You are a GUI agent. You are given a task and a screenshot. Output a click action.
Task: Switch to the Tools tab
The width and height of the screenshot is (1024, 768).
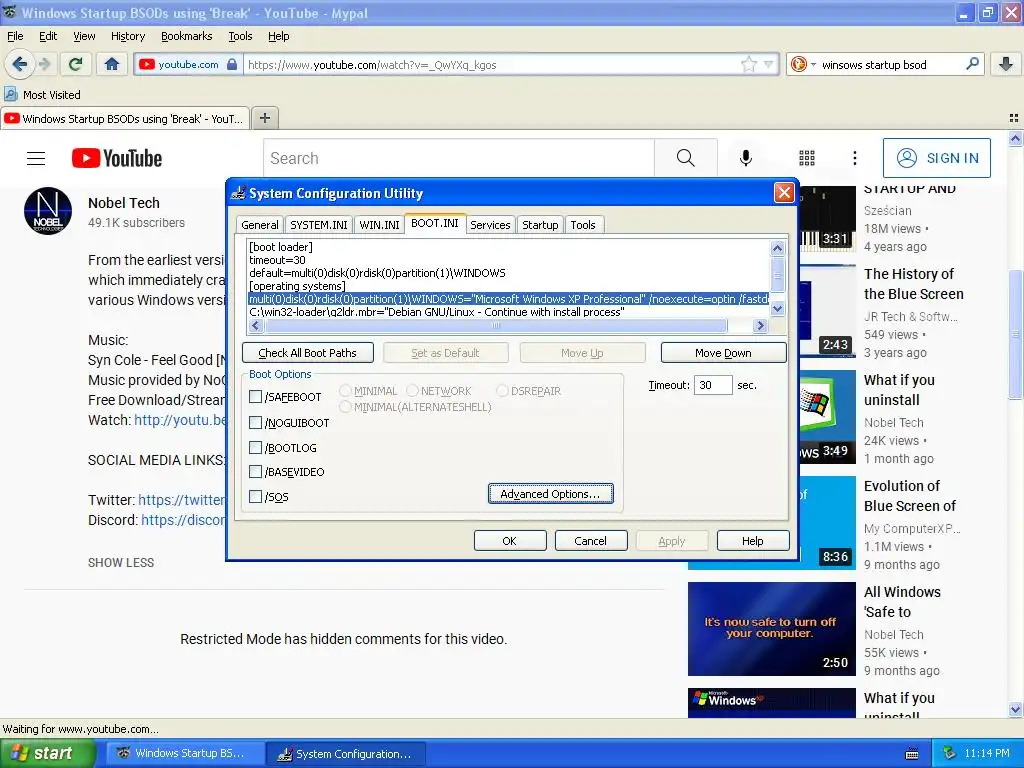tap(583, 225)
